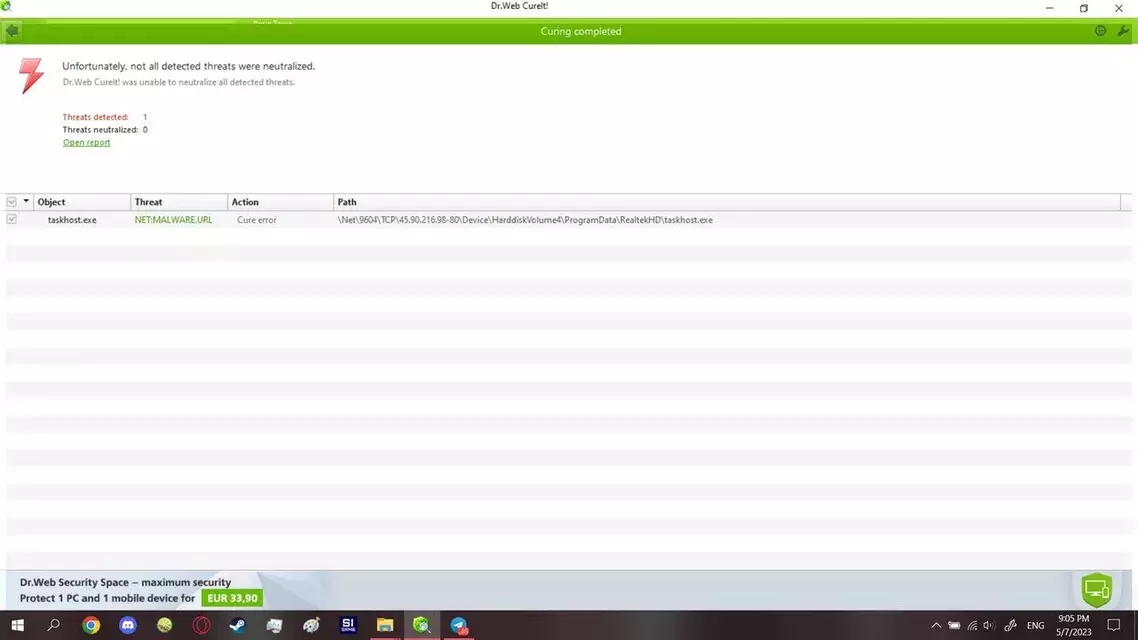This screenshot has width=1138, height=640.
Task: Open the volume speaker tray icon
Action: tap(989, 625)
